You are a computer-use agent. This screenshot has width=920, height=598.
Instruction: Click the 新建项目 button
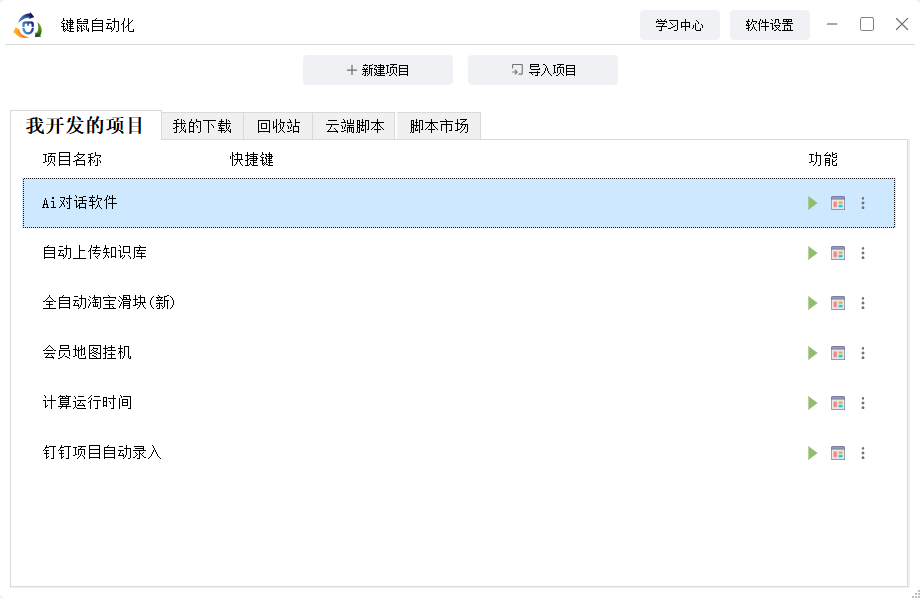(x=378, y=70)
